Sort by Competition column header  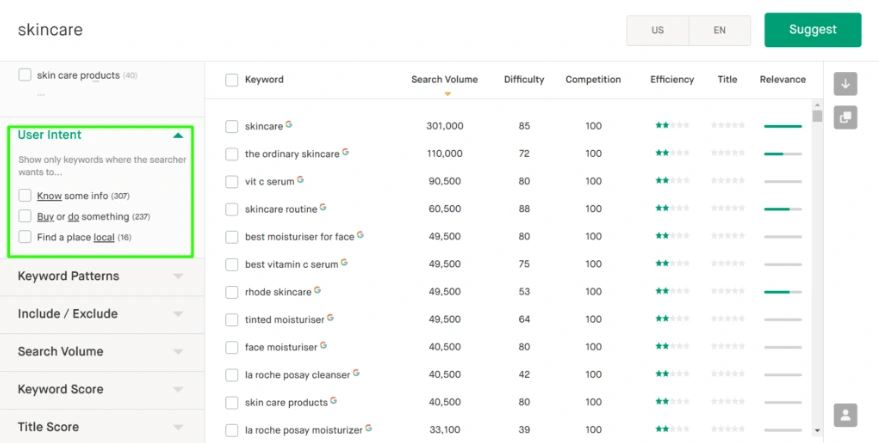(593, 80)
